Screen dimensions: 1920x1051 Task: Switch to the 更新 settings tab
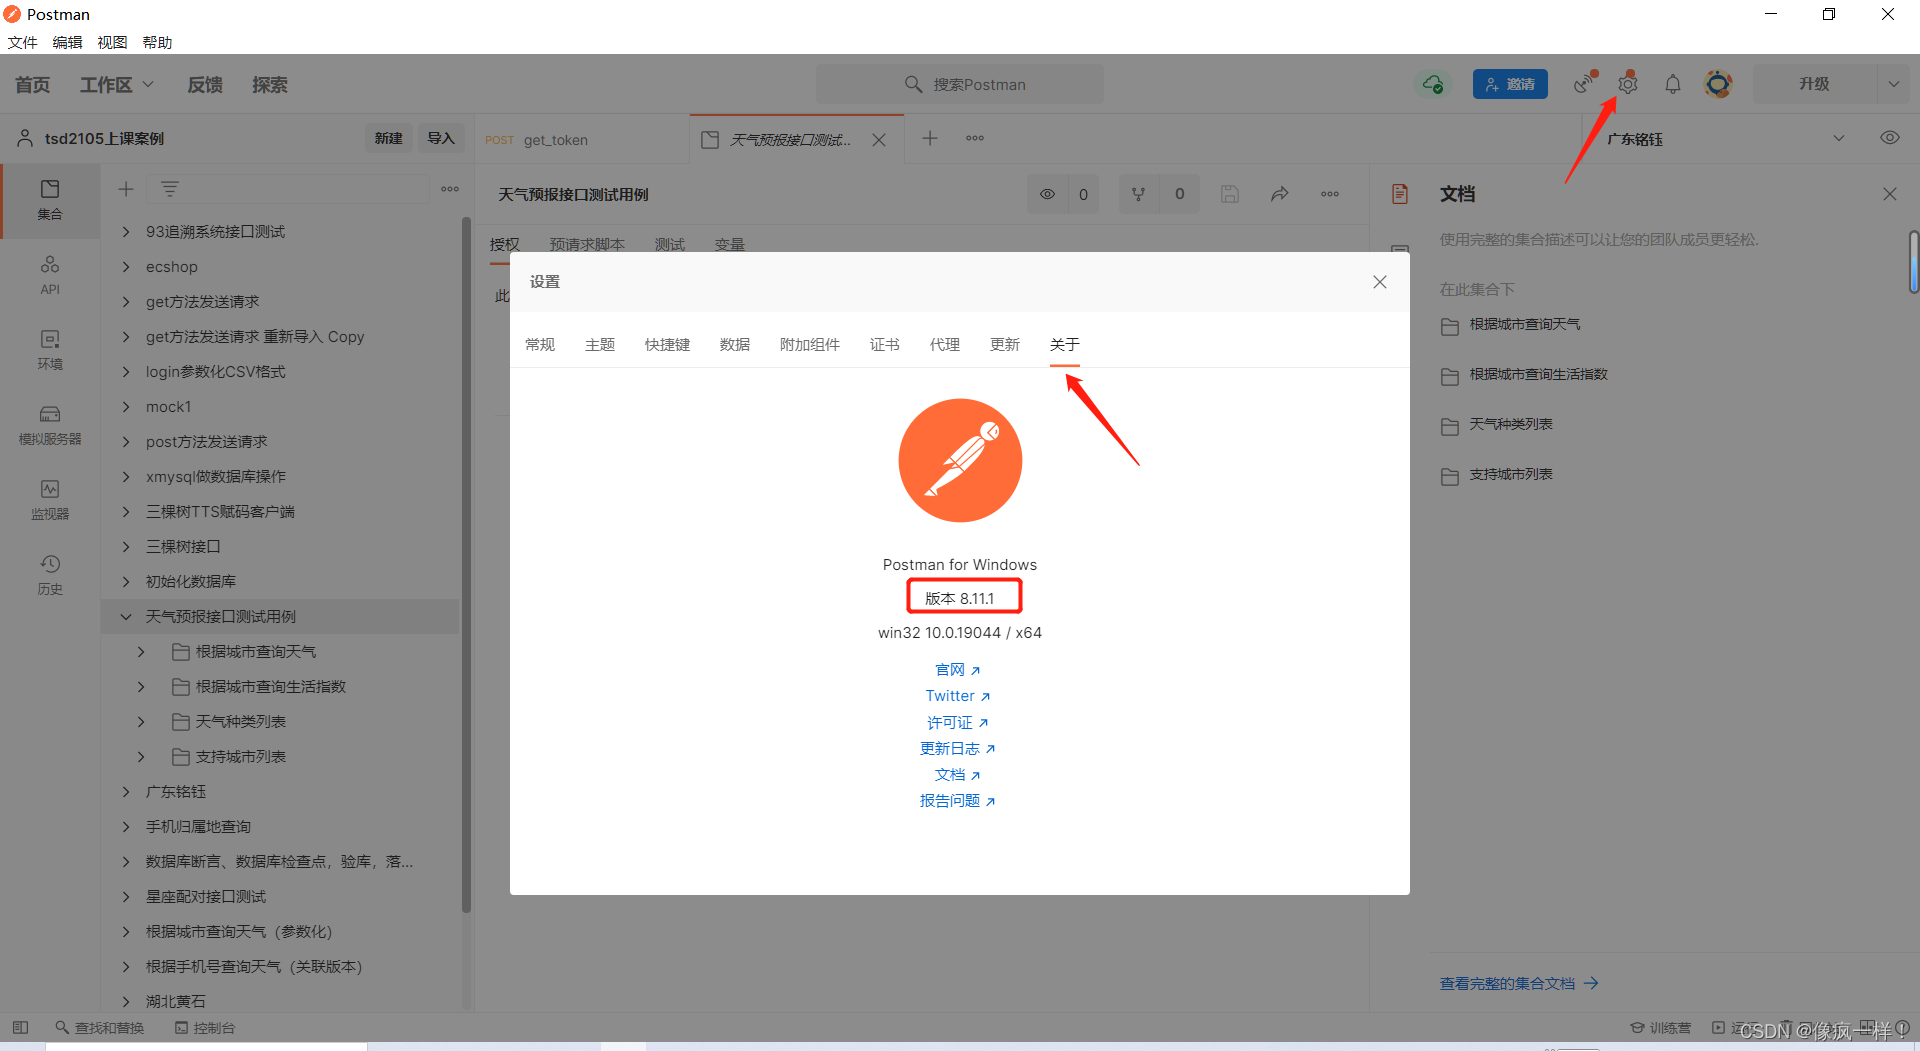[1005, 344]
